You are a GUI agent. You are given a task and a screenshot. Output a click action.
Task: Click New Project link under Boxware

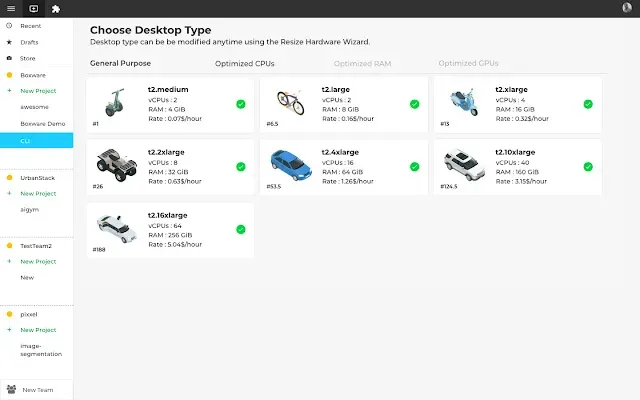tap(38, 91)
